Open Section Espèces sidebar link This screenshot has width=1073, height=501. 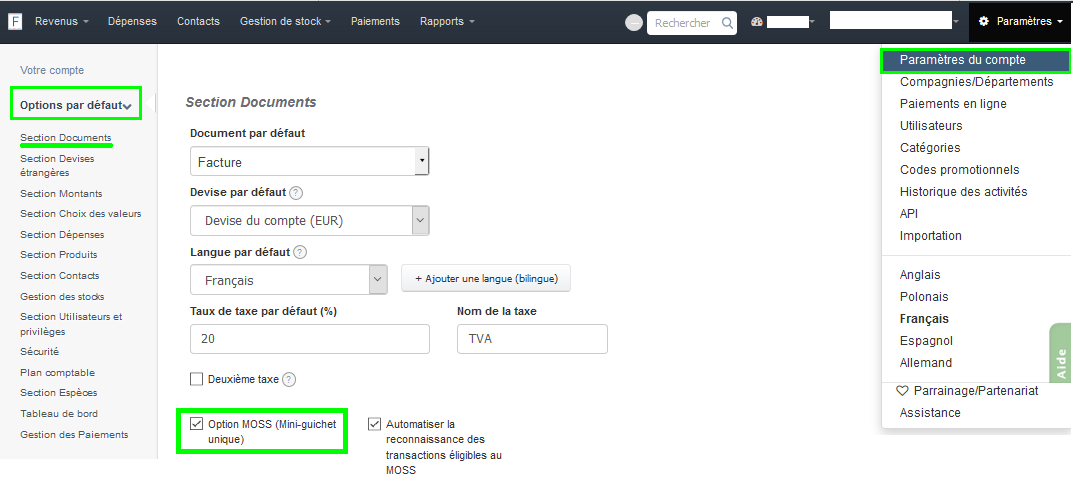click(x=59, y=393)
